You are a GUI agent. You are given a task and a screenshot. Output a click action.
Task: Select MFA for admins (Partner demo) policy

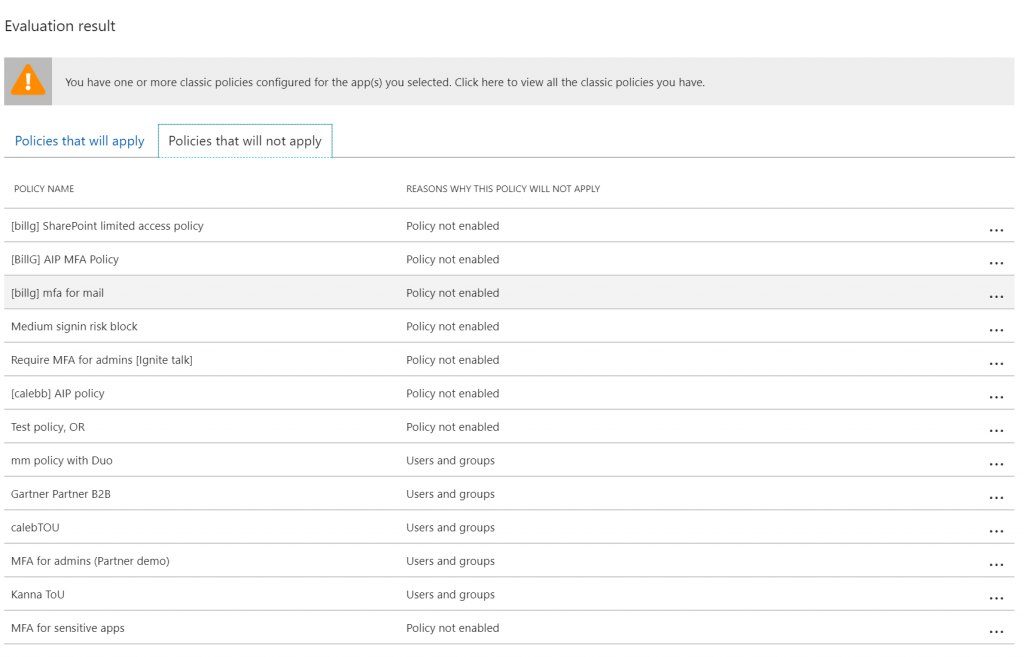[90, 561]
